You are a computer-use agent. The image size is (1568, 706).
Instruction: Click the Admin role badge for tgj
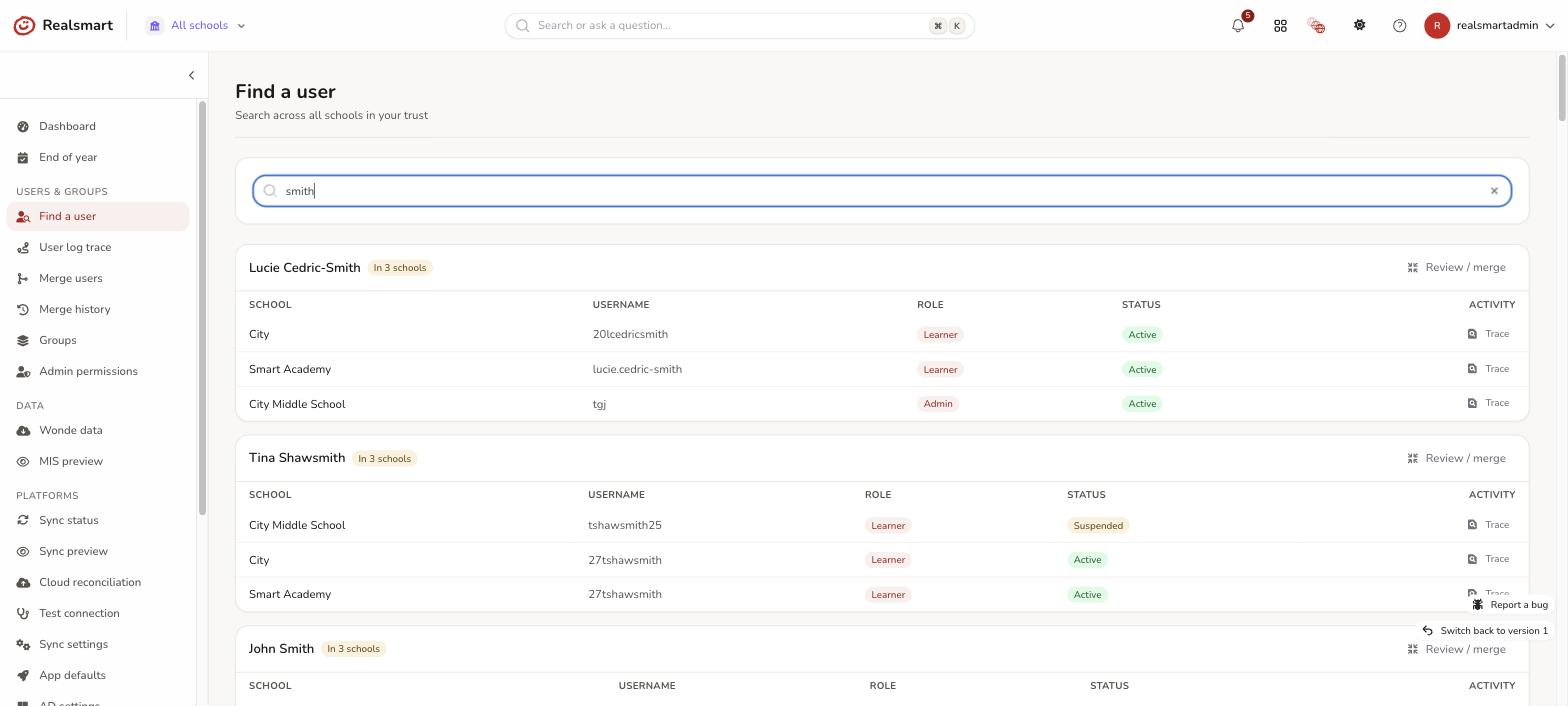938,404
